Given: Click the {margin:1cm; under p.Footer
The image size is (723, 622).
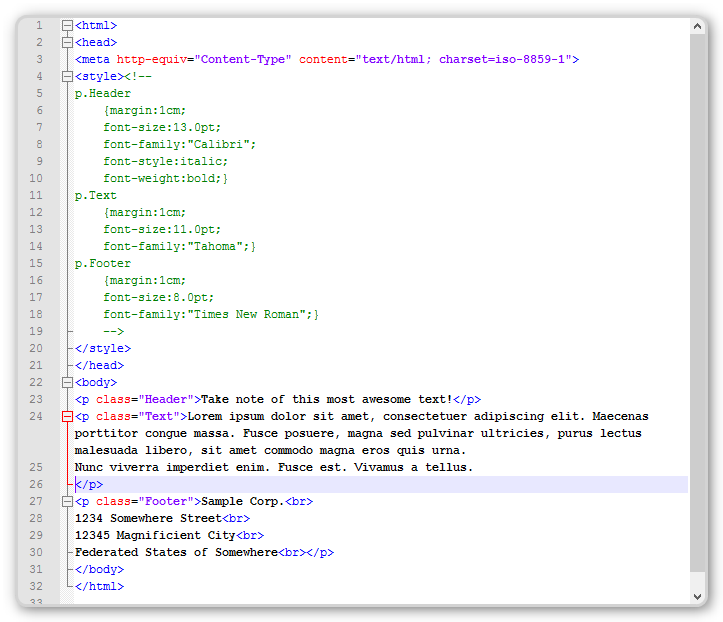Looking at the screenshot, I should [x=145, y=280].
